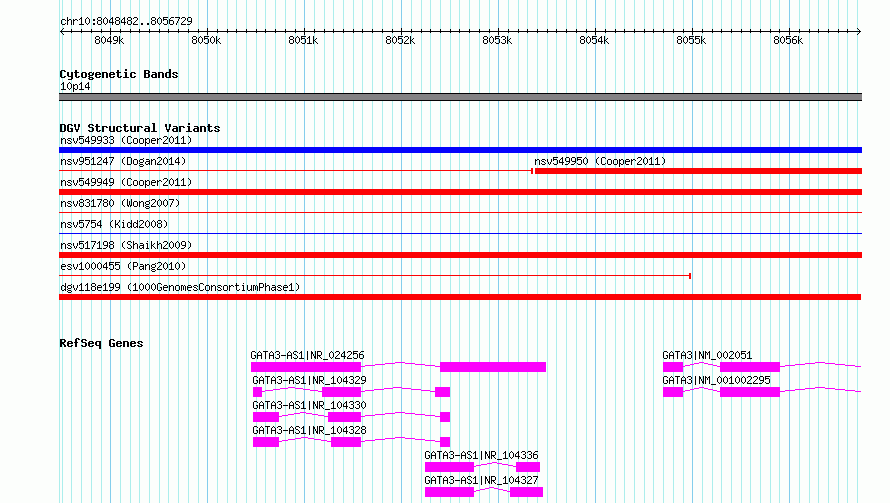Viewport: 890px width, 503px height.
Task: Click the first exon block of NR_104327
Action: (449, 492)
